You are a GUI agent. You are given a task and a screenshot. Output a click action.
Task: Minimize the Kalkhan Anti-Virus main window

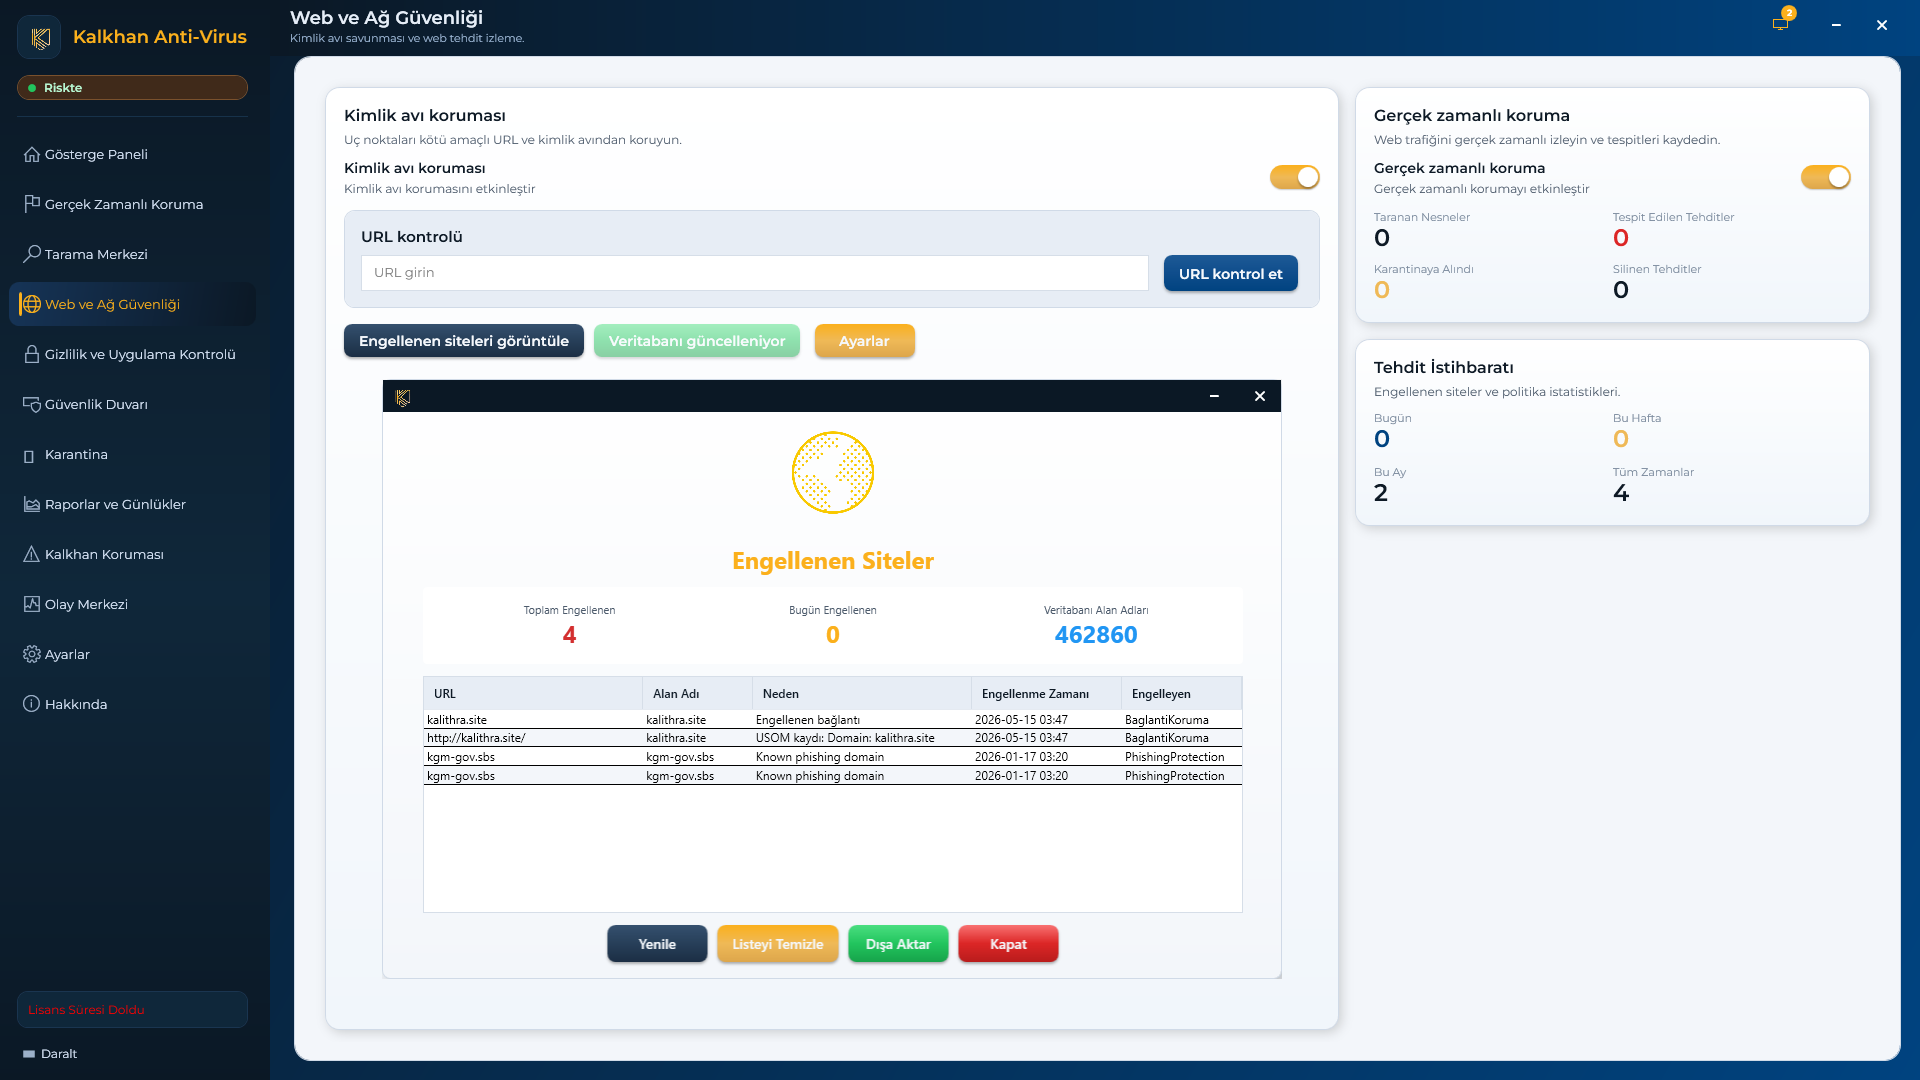click(x=1836, y=25)
